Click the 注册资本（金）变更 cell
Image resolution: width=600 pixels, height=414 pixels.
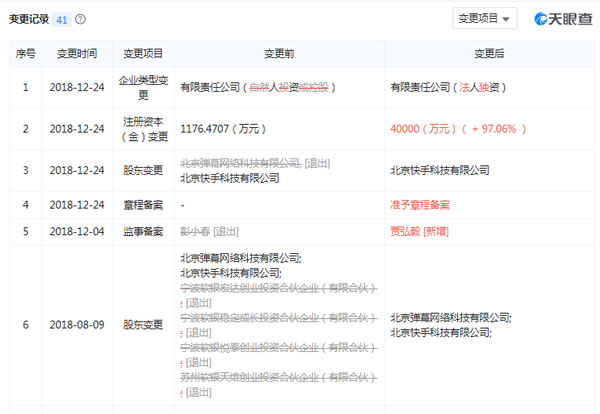tap(143, 129)
